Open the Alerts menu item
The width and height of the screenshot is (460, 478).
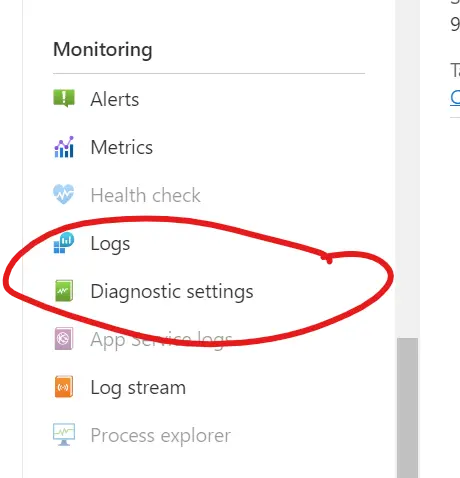pyautogui.click(x=115, y=99)
